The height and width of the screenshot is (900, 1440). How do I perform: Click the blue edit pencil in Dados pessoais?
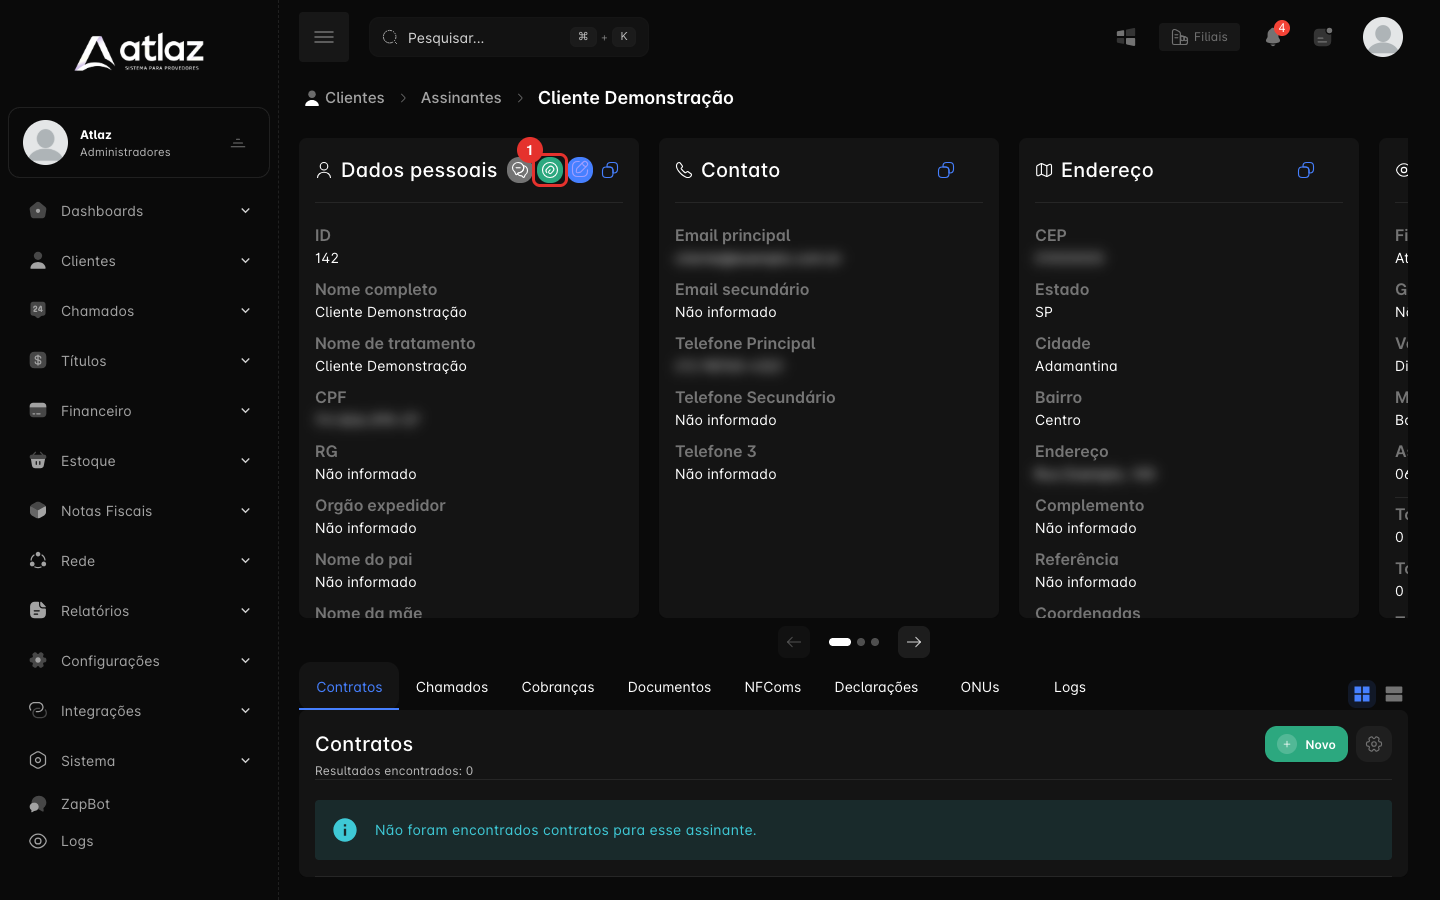(x=580, y=170)
